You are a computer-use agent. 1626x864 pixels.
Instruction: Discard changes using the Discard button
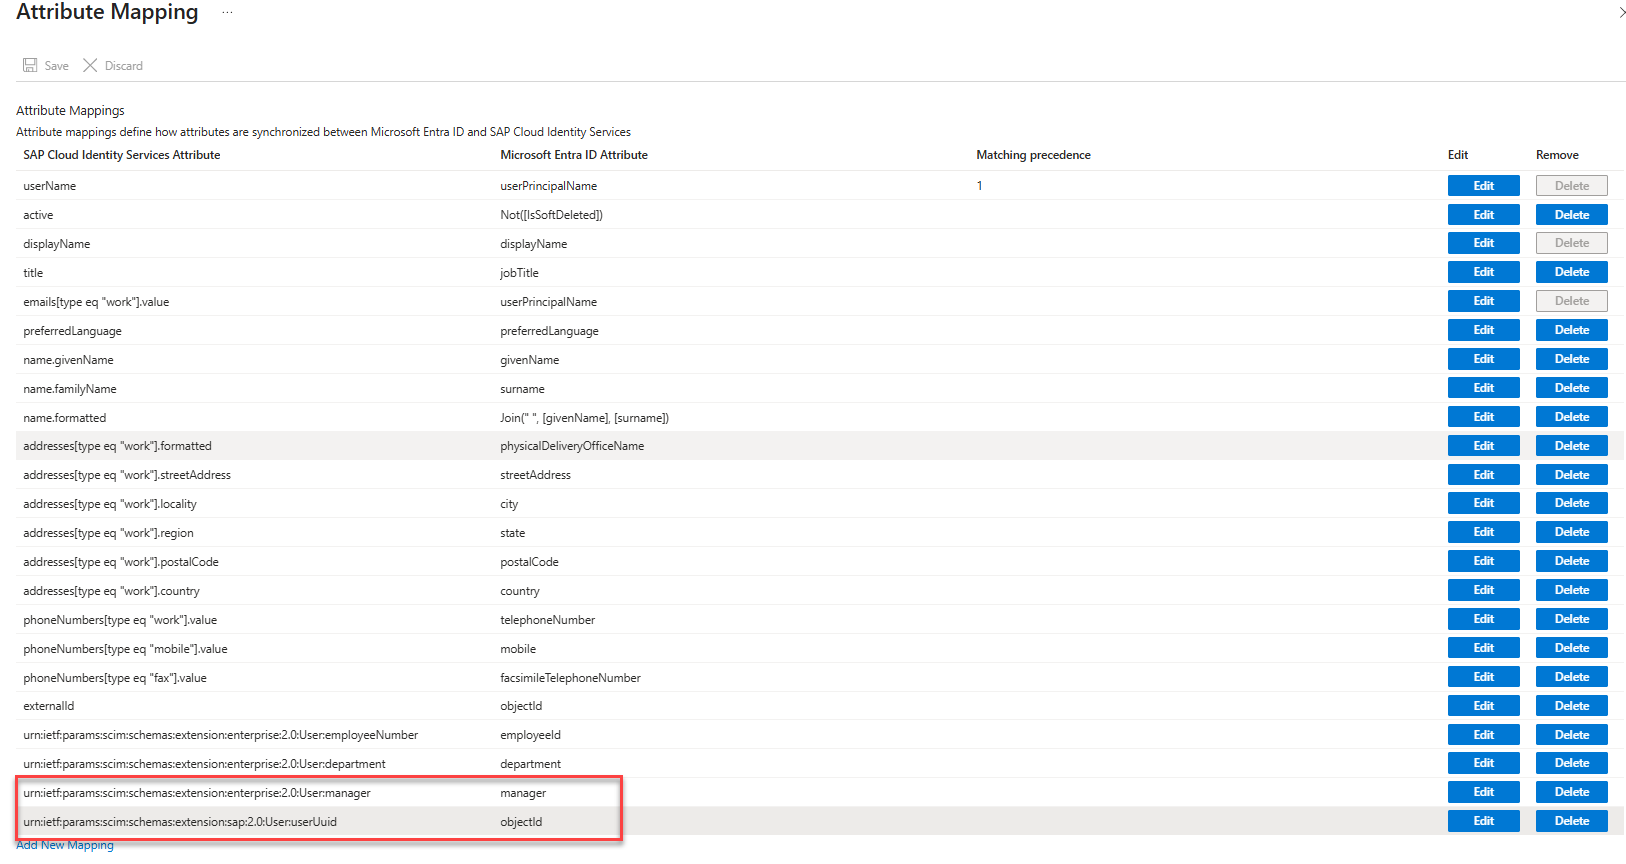[113, 66]
